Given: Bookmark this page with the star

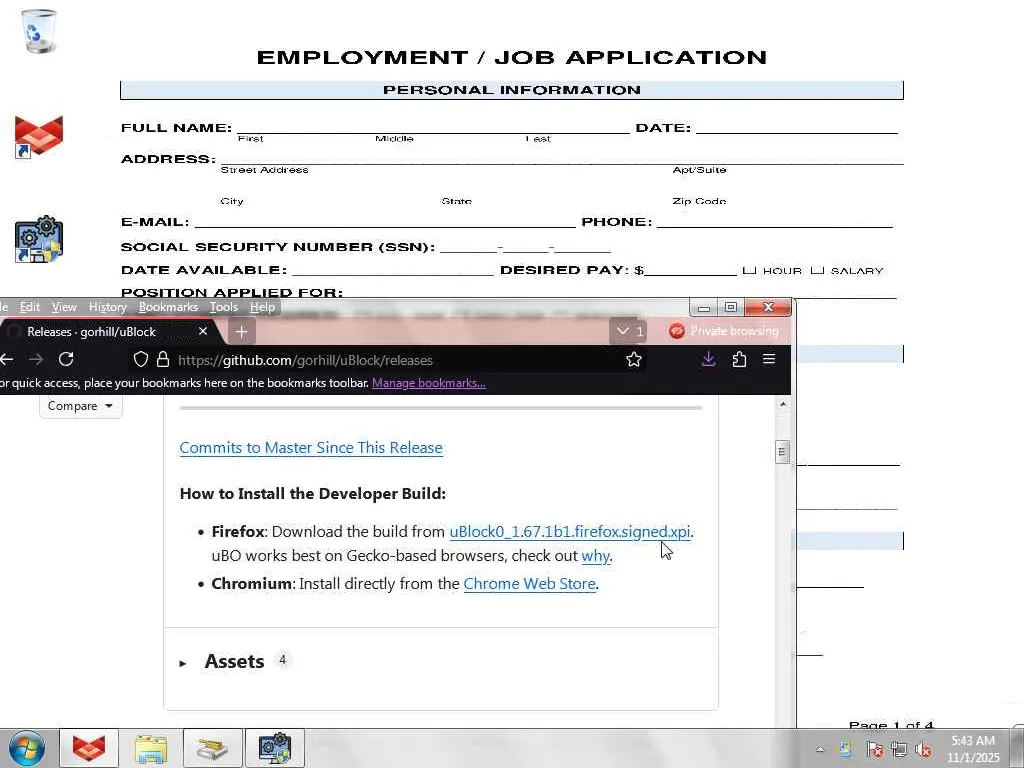Looking at the screenshot, I should [x=633, y=359].
